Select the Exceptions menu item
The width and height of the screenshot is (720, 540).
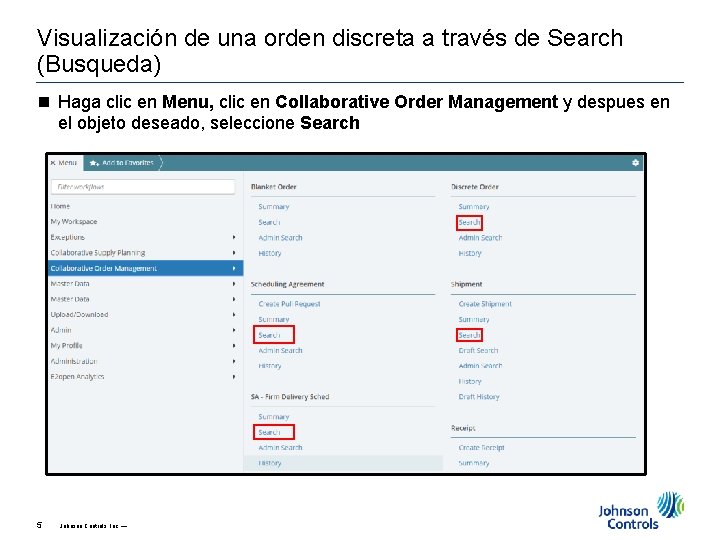coord(68,237)
